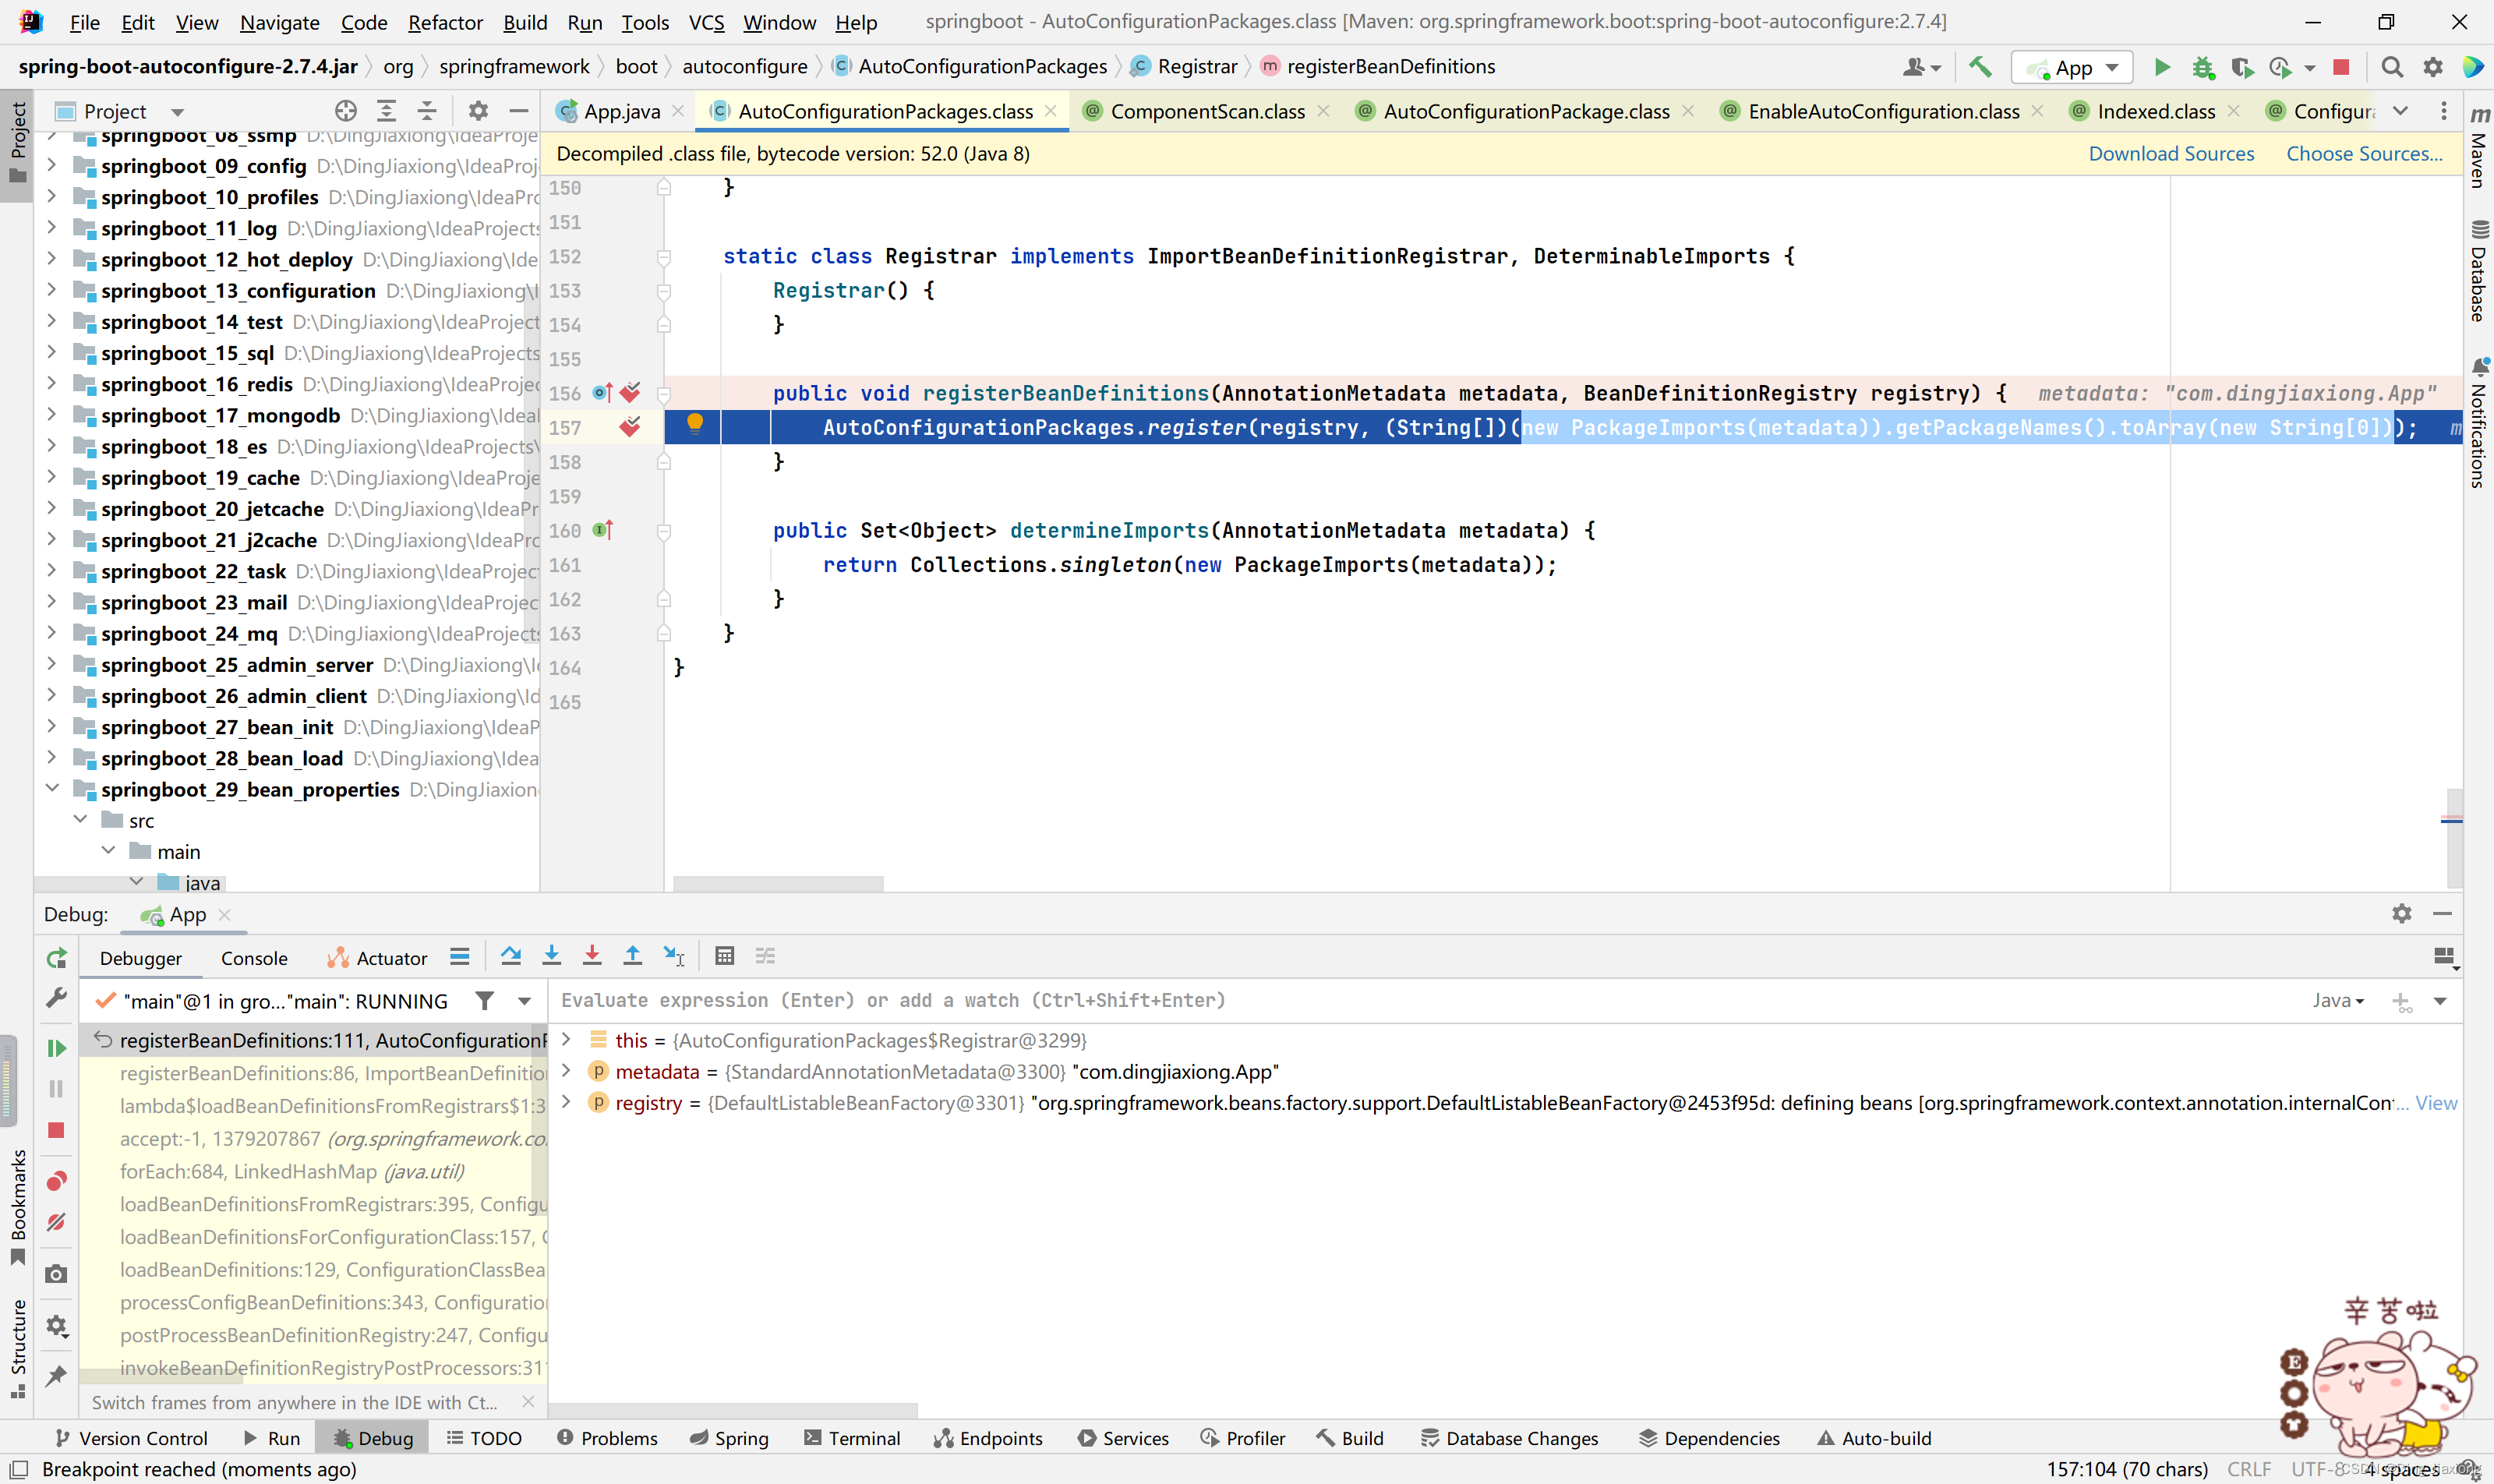Fold the Registrar class at line 152

[663, 257]
